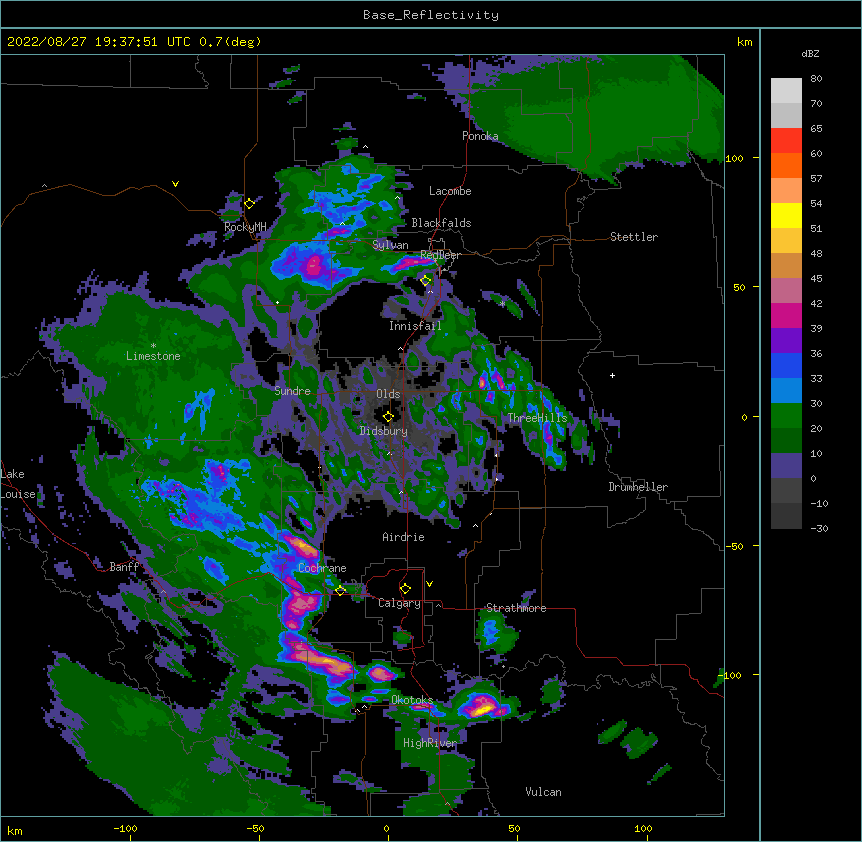Click the Red Deer station diamond marker
Image resolution: width=862 pixels, height=842 pixels.
(426, 281)
